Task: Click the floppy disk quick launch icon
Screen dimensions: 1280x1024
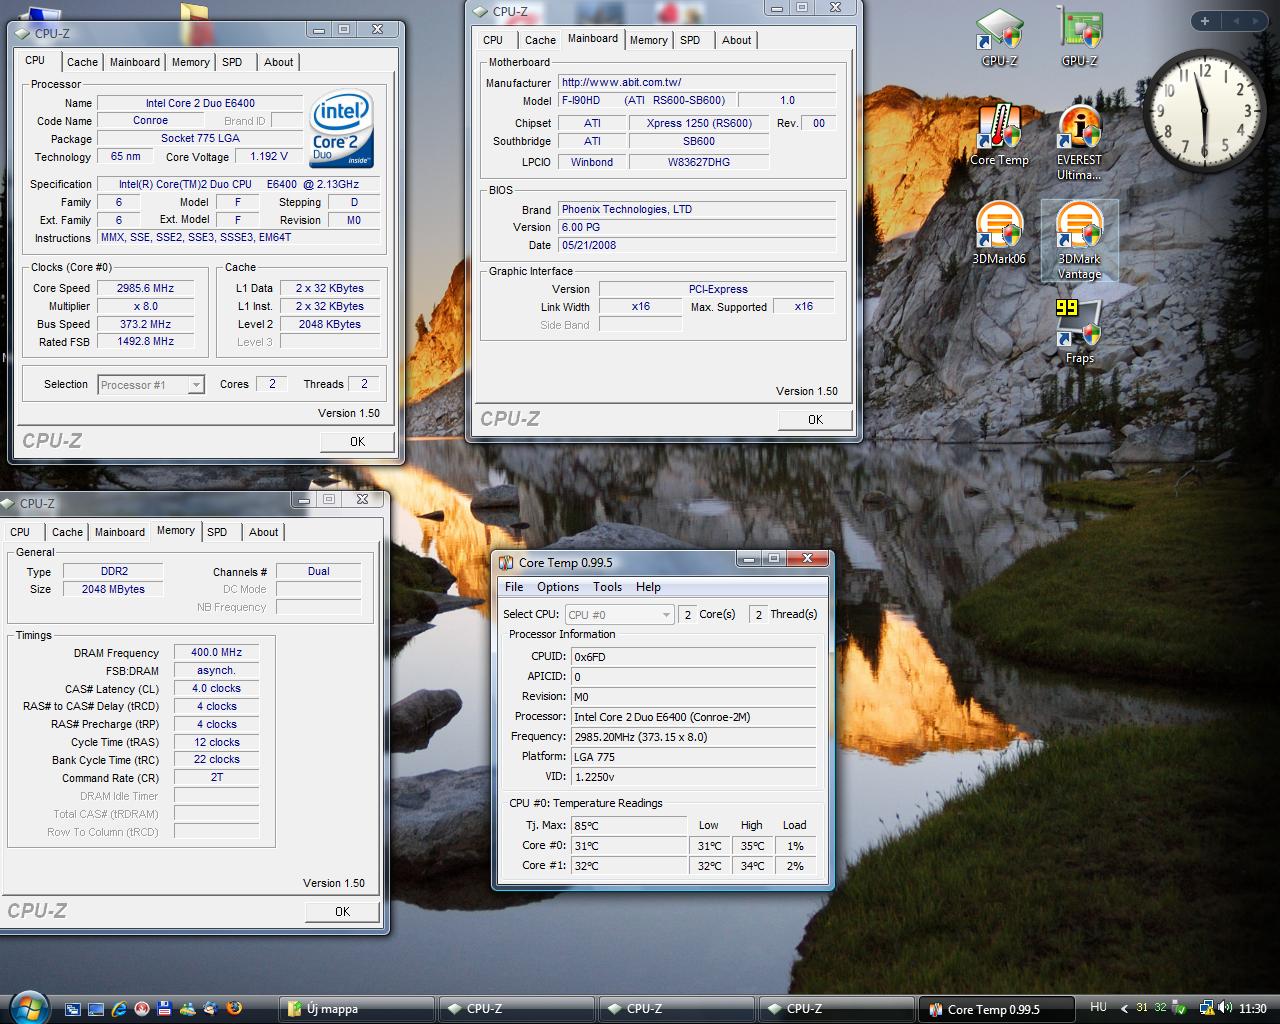Action: click(x=165, y=1009)
